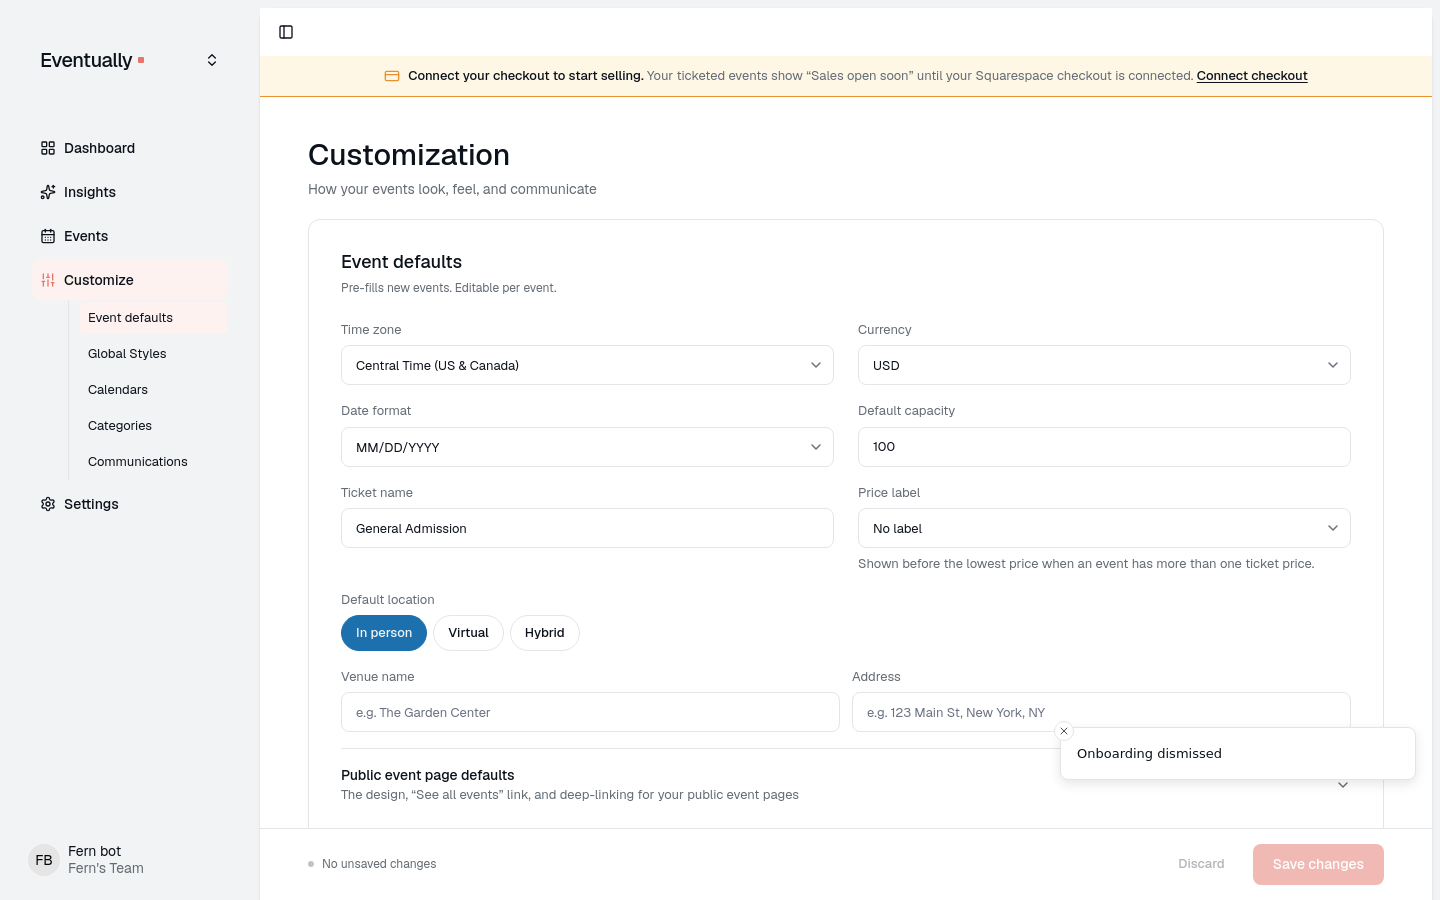1440x900 pixels.
Task: Open Events in the sidebar
Action: coord(130,236)
